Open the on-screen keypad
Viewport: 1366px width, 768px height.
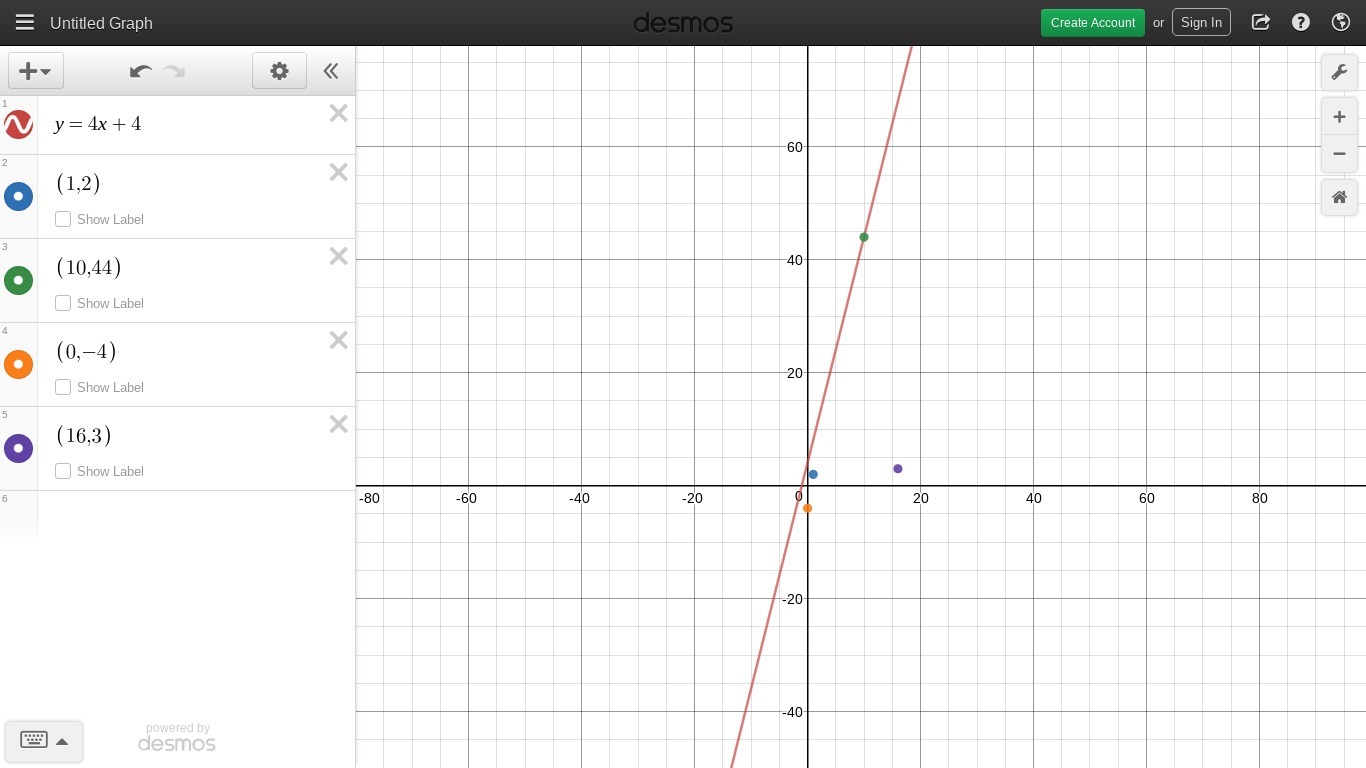coord(44,741)
